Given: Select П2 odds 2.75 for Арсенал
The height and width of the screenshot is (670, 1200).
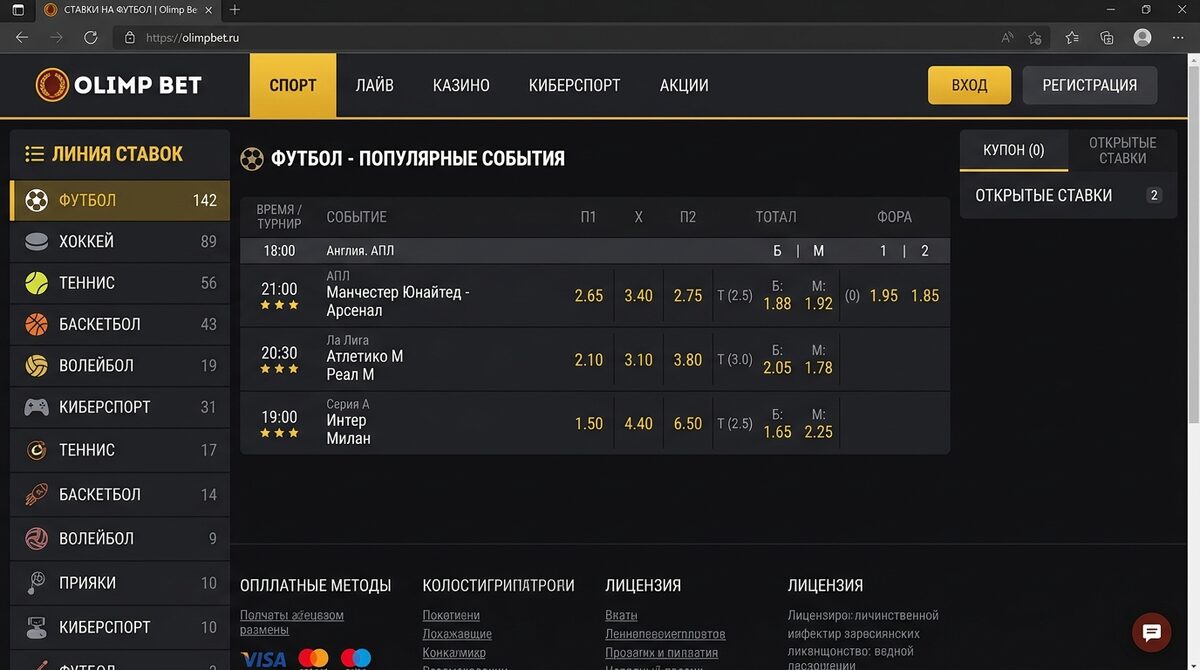Looking at the screenshot, I should pos(688,296).
